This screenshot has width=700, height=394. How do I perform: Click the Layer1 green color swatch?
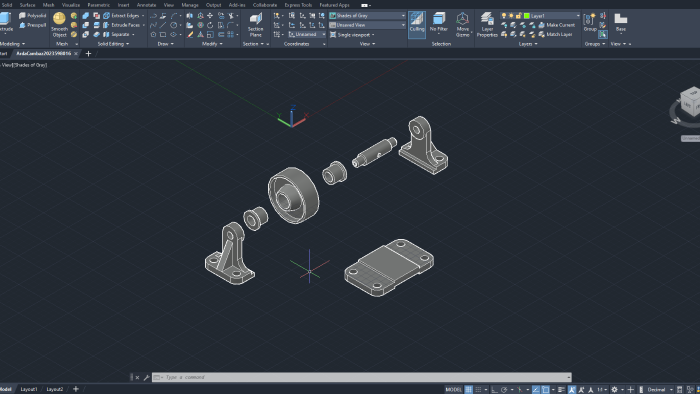click(527, 16)
